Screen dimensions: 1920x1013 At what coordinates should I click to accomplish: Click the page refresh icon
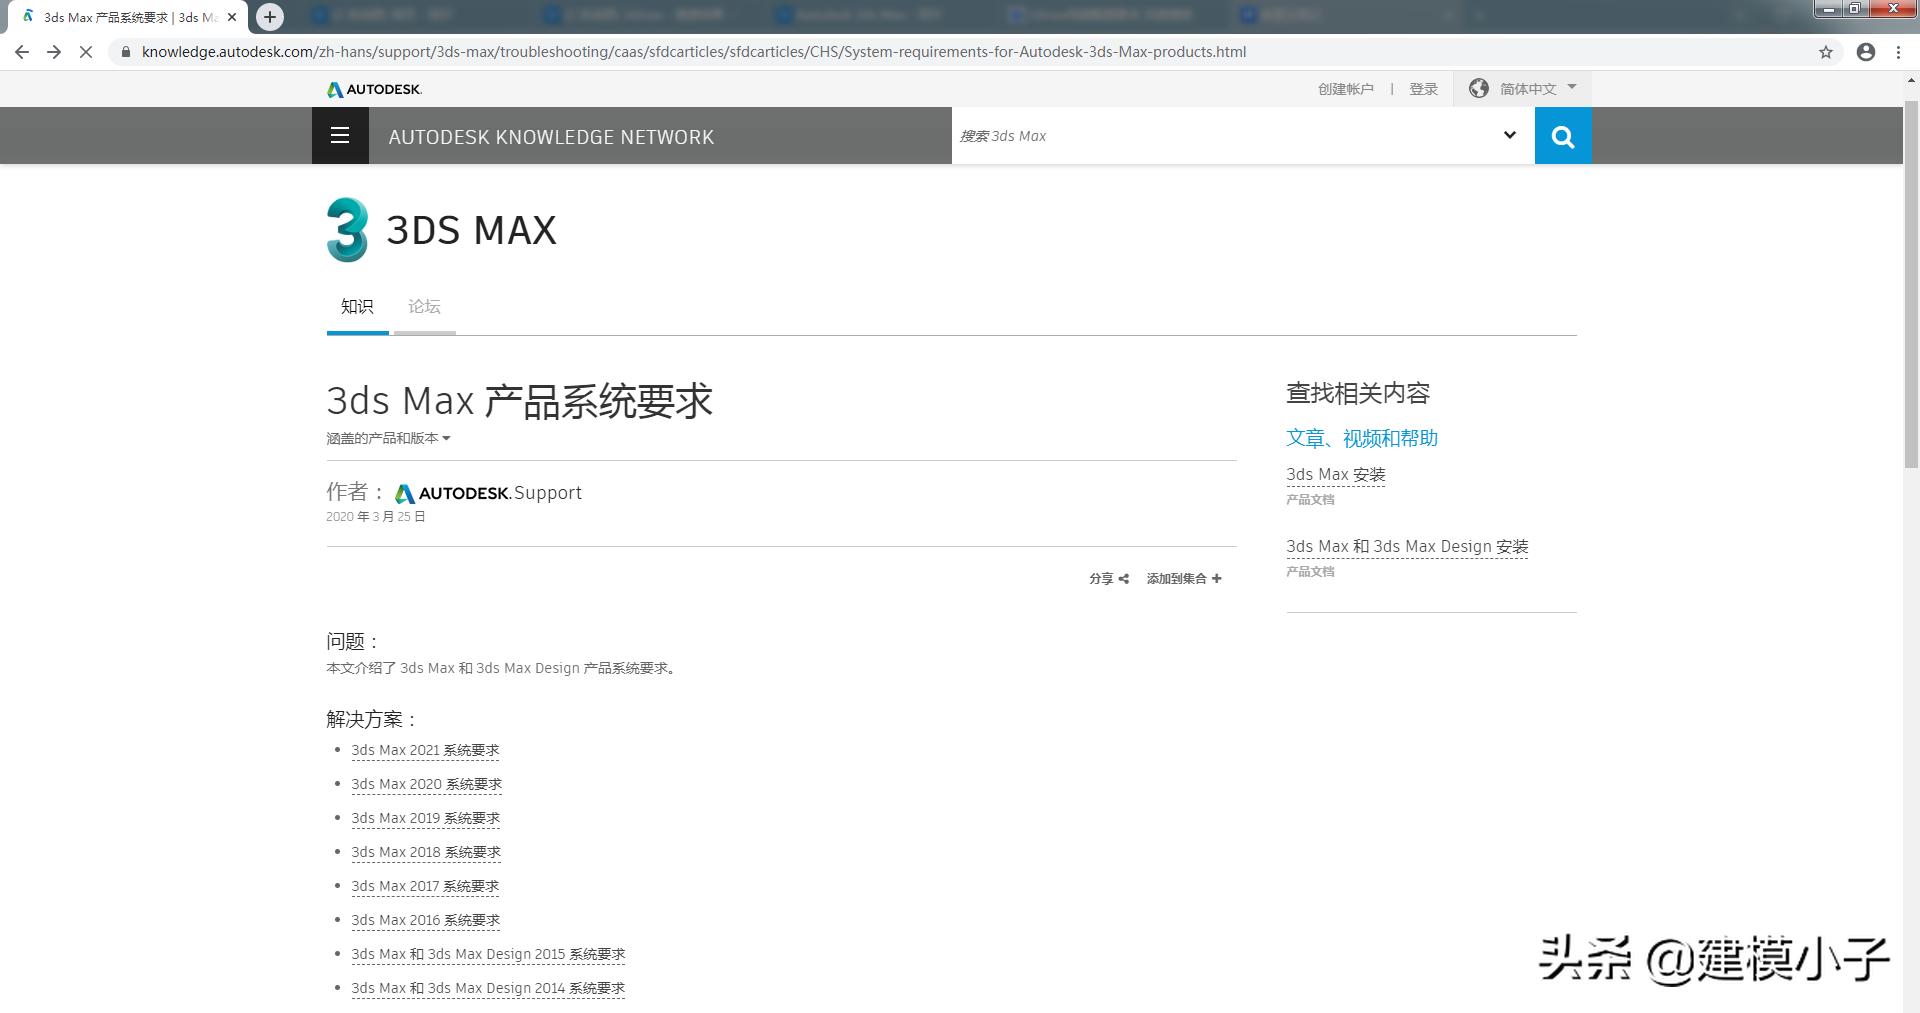[x=85, y=52]
